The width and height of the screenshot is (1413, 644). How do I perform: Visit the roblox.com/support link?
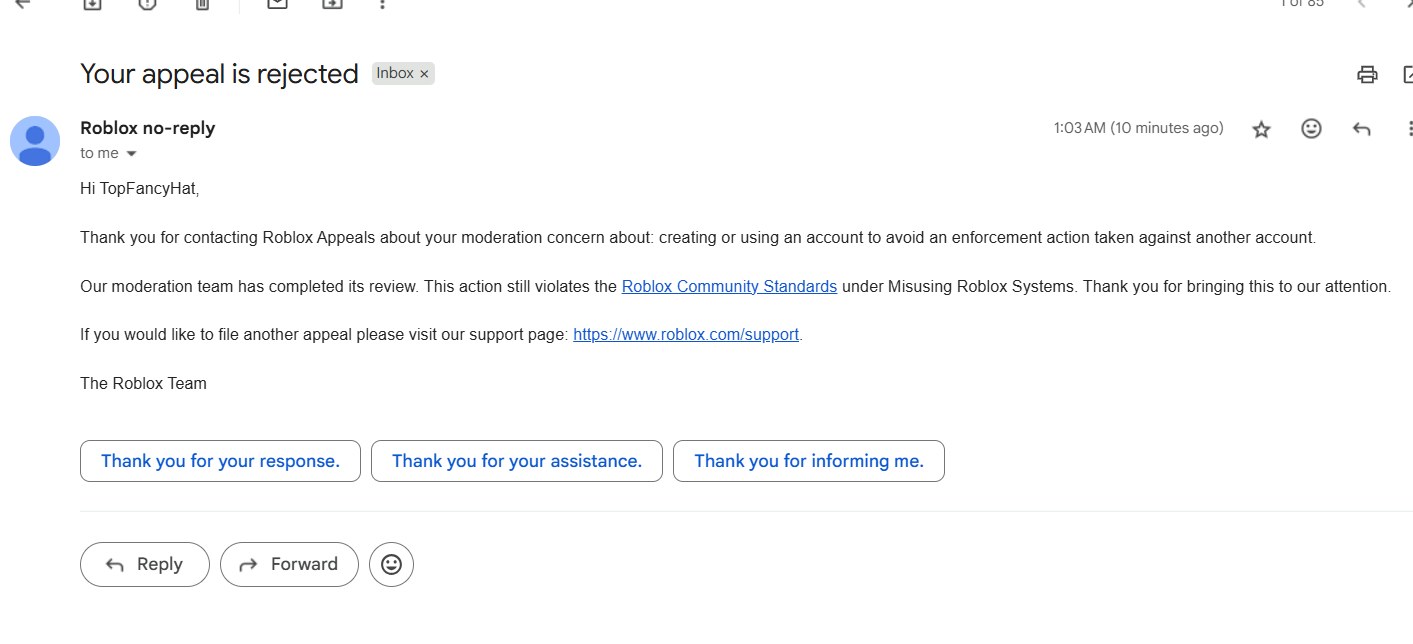(686, 335)
